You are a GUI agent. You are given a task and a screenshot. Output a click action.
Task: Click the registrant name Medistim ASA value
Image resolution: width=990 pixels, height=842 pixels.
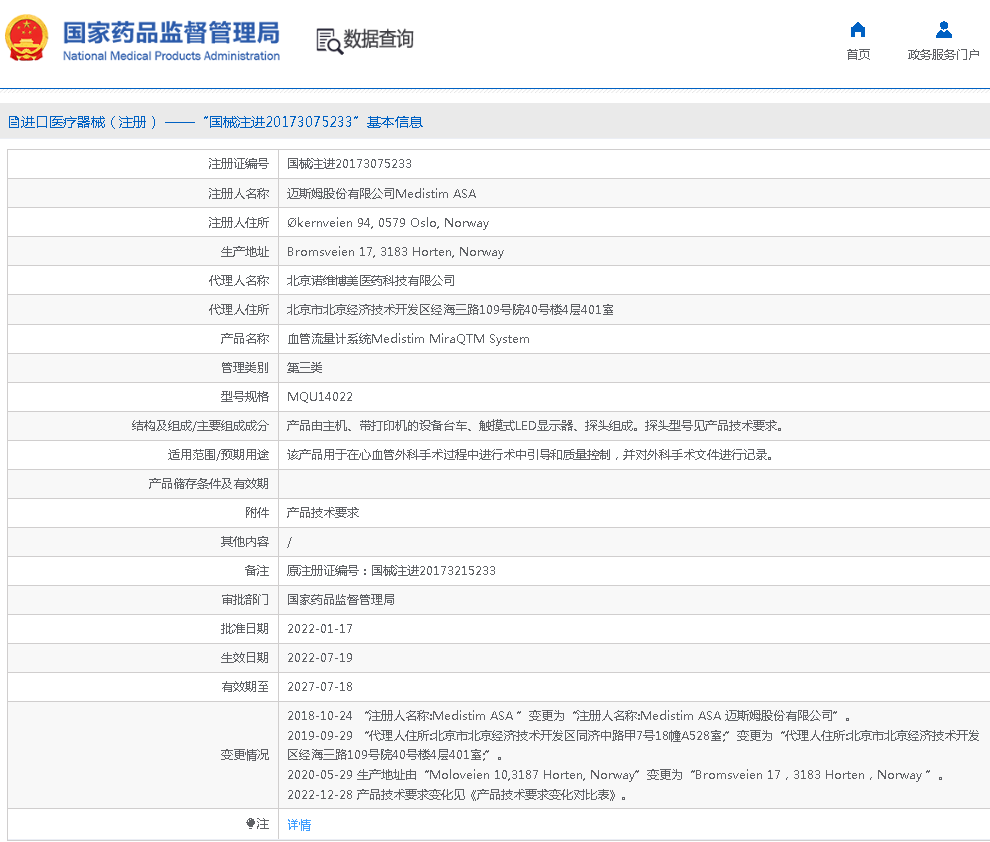[381, 193]
